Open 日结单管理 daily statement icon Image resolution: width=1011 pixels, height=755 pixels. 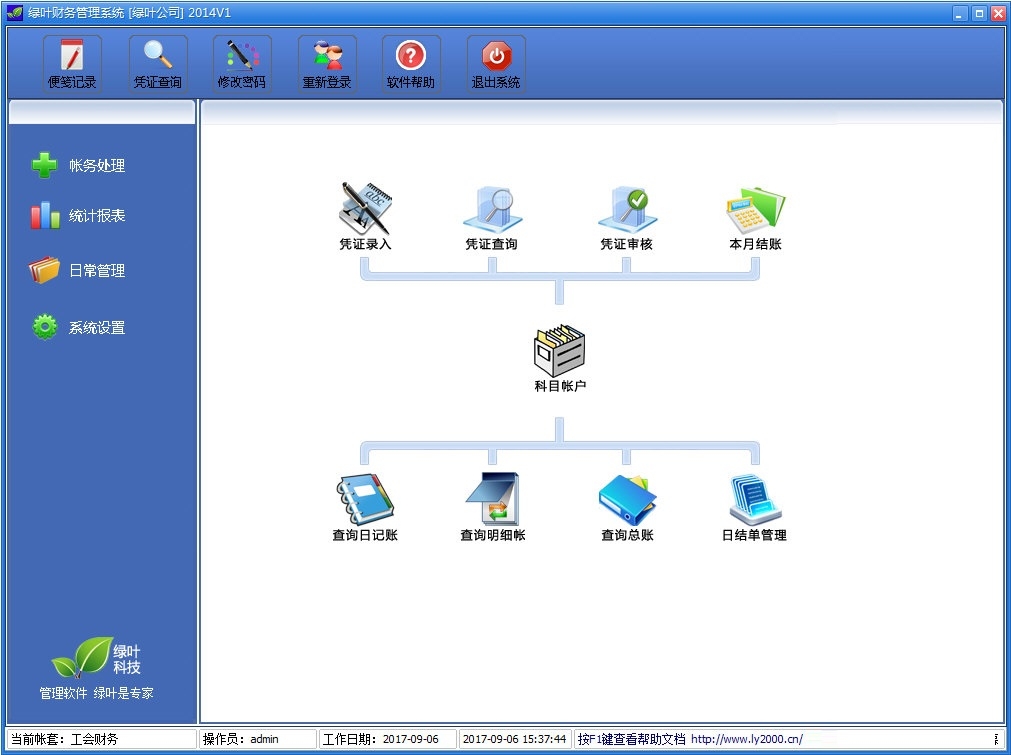[755, 500]
